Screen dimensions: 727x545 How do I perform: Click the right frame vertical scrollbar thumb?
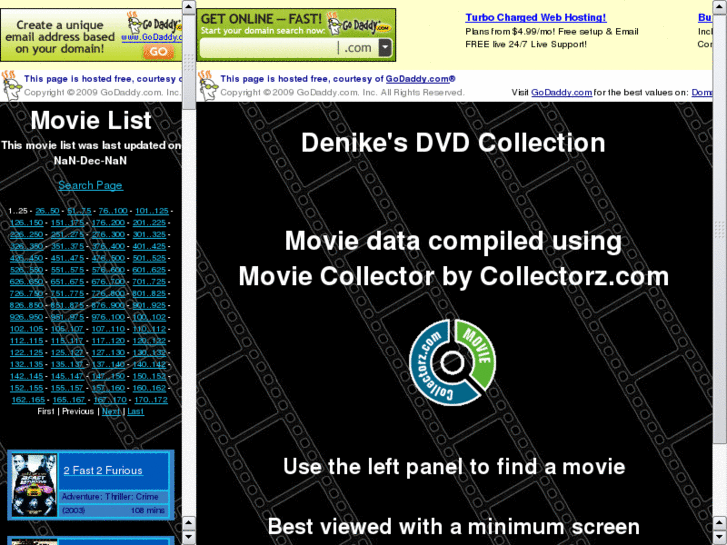pos(720,228)
